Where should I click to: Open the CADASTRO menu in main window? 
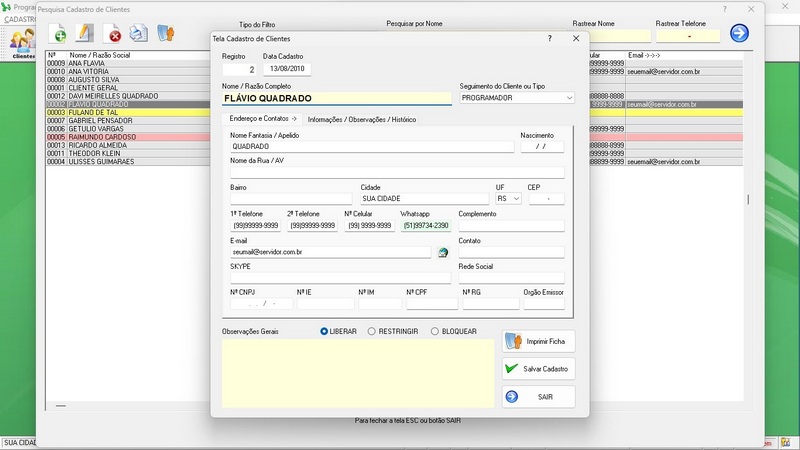click(x=19, y=19)
